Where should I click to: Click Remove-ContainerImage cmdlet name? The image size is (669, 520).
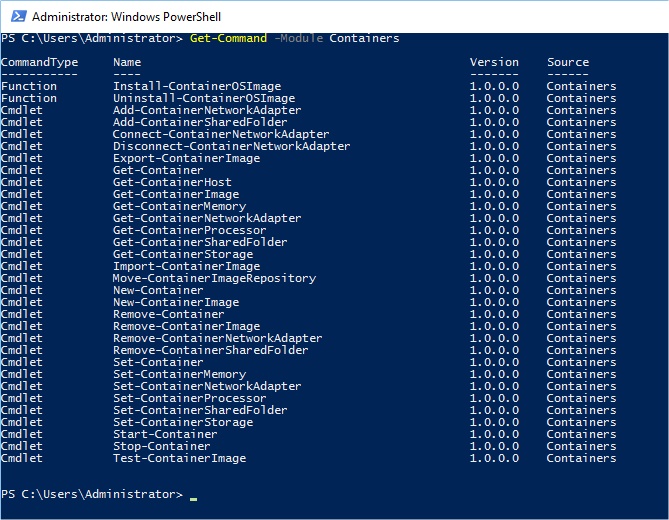point(186,326)
